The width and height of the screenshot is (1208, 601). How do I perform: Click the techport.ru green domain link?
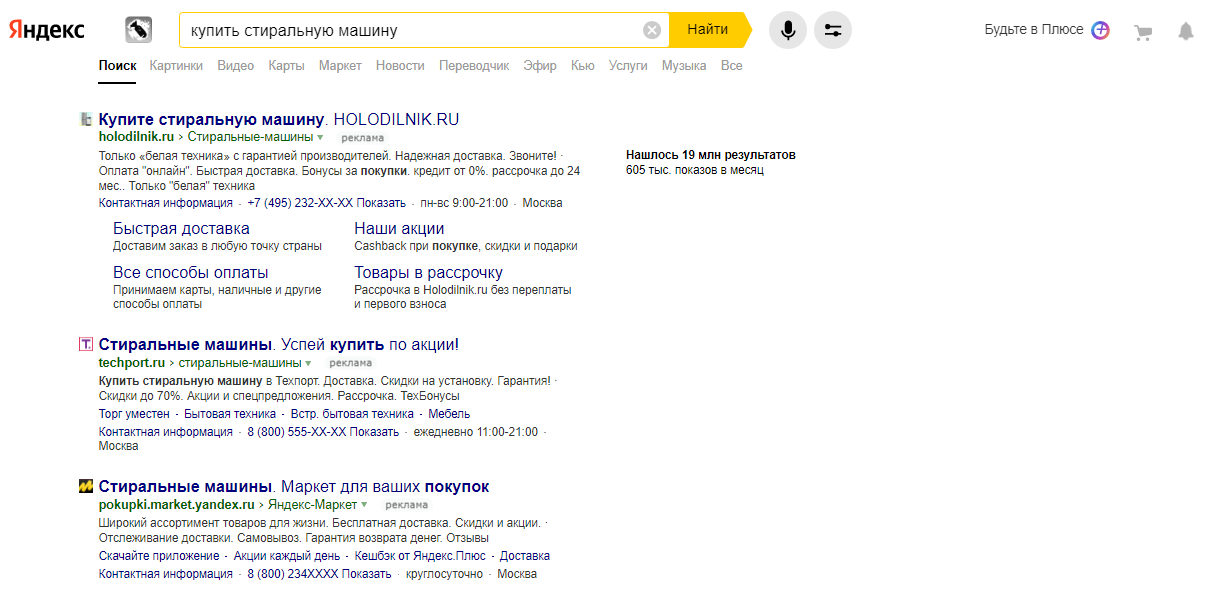(x=132, y=363)
